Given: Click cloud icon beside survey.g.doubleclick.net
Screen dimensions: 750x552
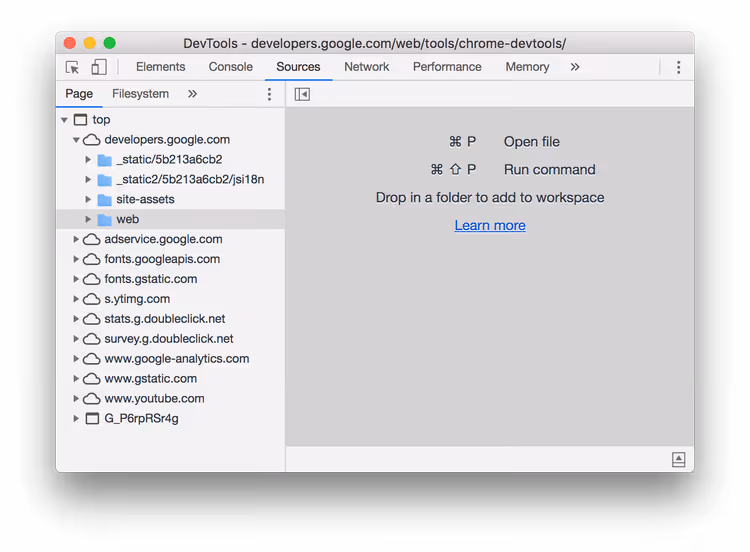Looking at the screenshot, I should tap(91, 339).
